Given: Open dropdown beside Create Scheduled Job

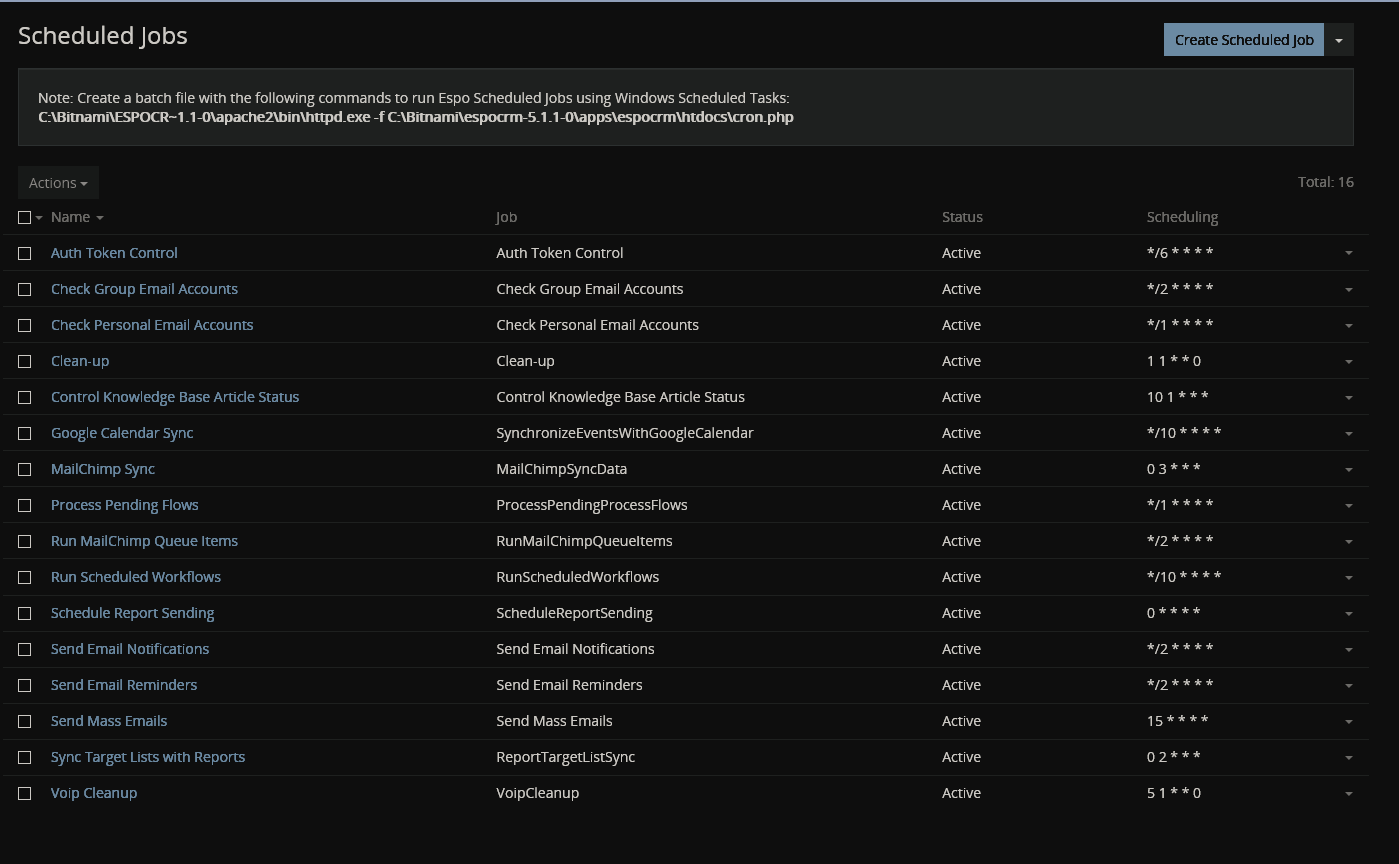Looking at the screenshot, I should [1339, 40].
